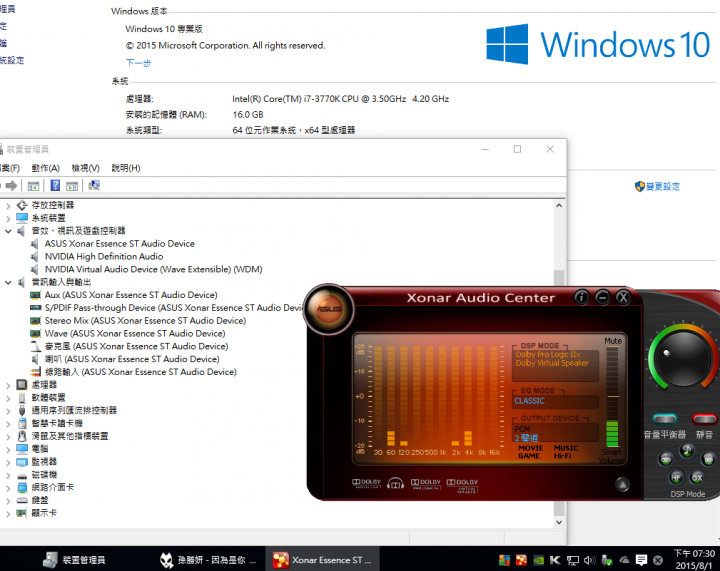Viewport: 720px width, 571px height.
Task: Select the movie DSP mode icon on right
Action: [709, 459]
